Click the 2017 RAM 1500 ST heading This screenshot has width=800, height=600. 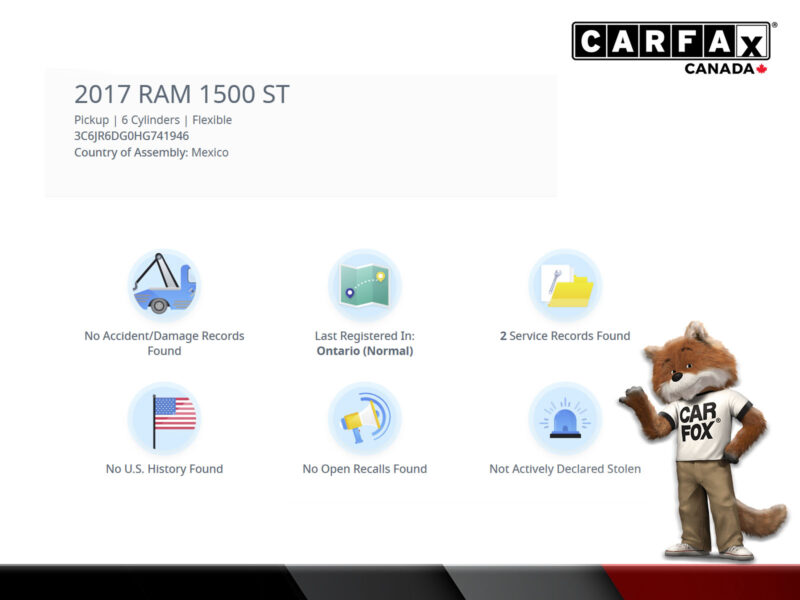point(182,95)
